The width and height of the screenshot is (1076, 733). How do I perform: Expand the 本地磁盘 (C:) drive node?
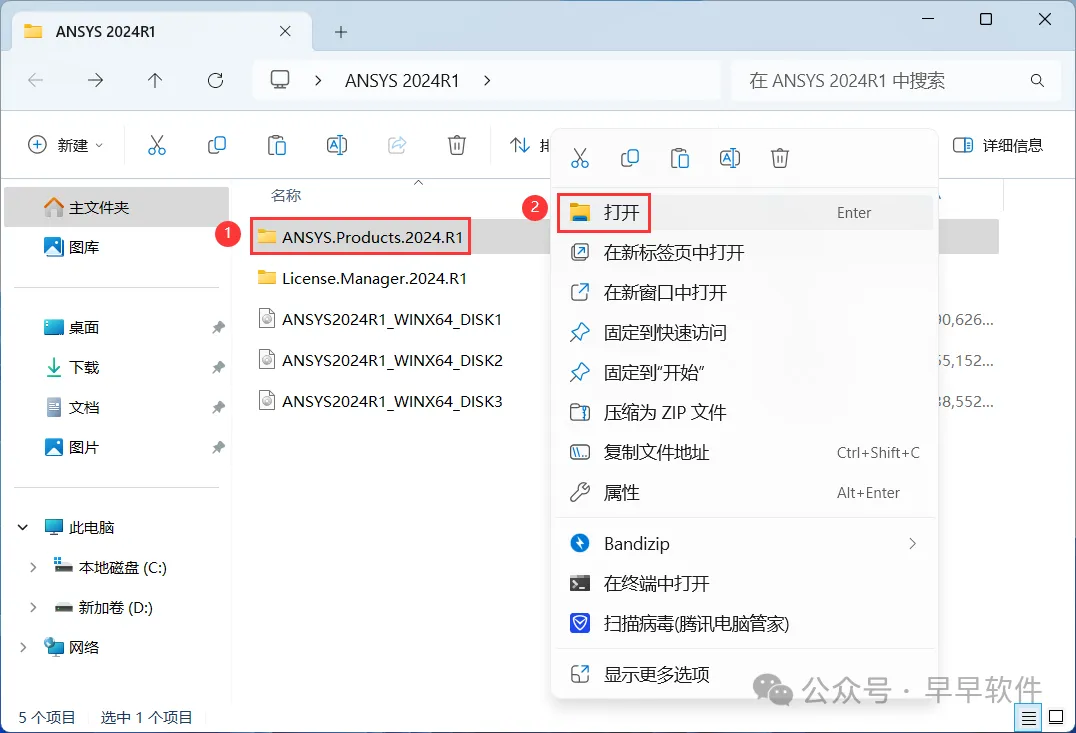point(33,568)
